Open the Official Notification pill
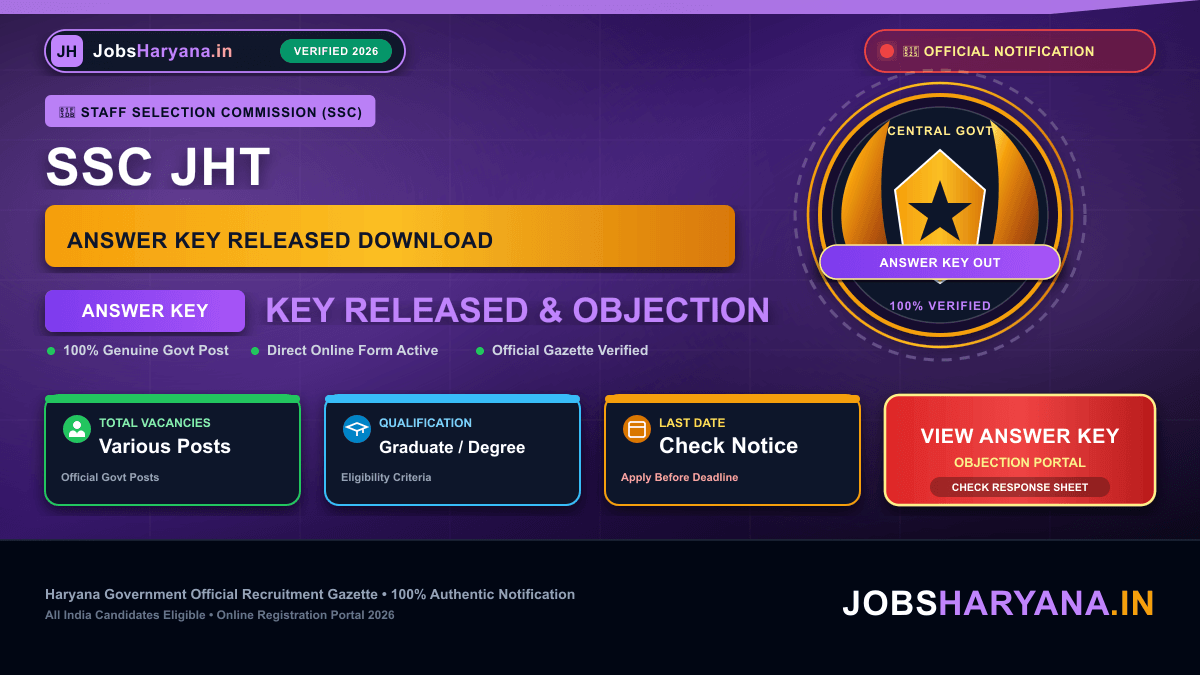The width and height of the screenshot is (1200, 675). tap(1010, 51)
